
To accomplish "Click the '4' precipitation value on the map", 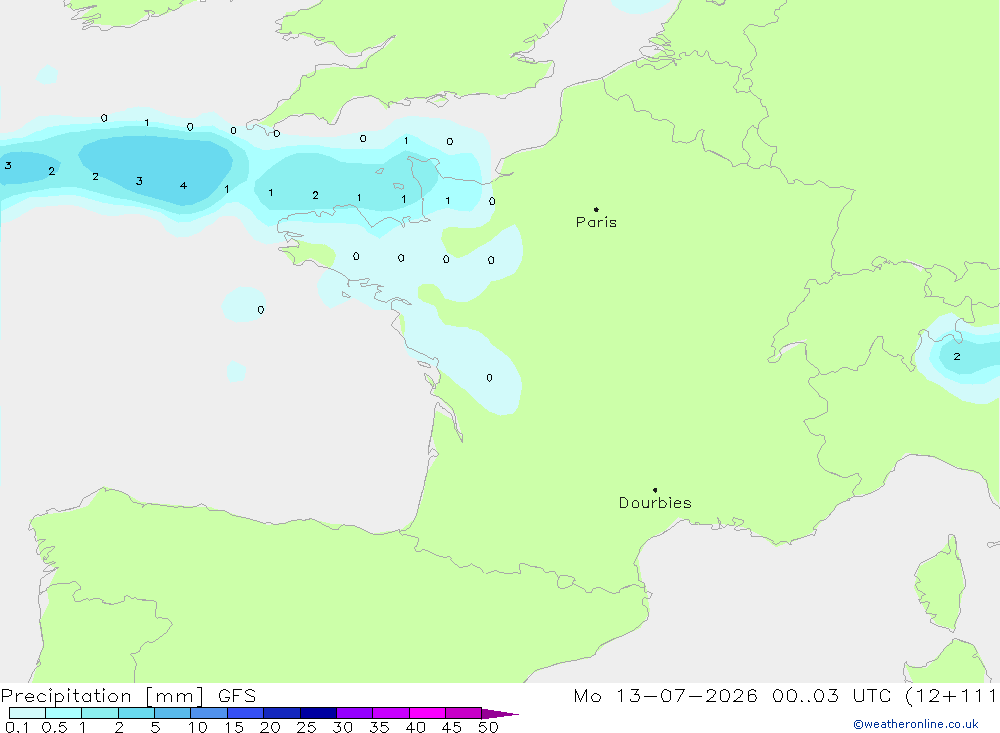I will coord(183,186).
